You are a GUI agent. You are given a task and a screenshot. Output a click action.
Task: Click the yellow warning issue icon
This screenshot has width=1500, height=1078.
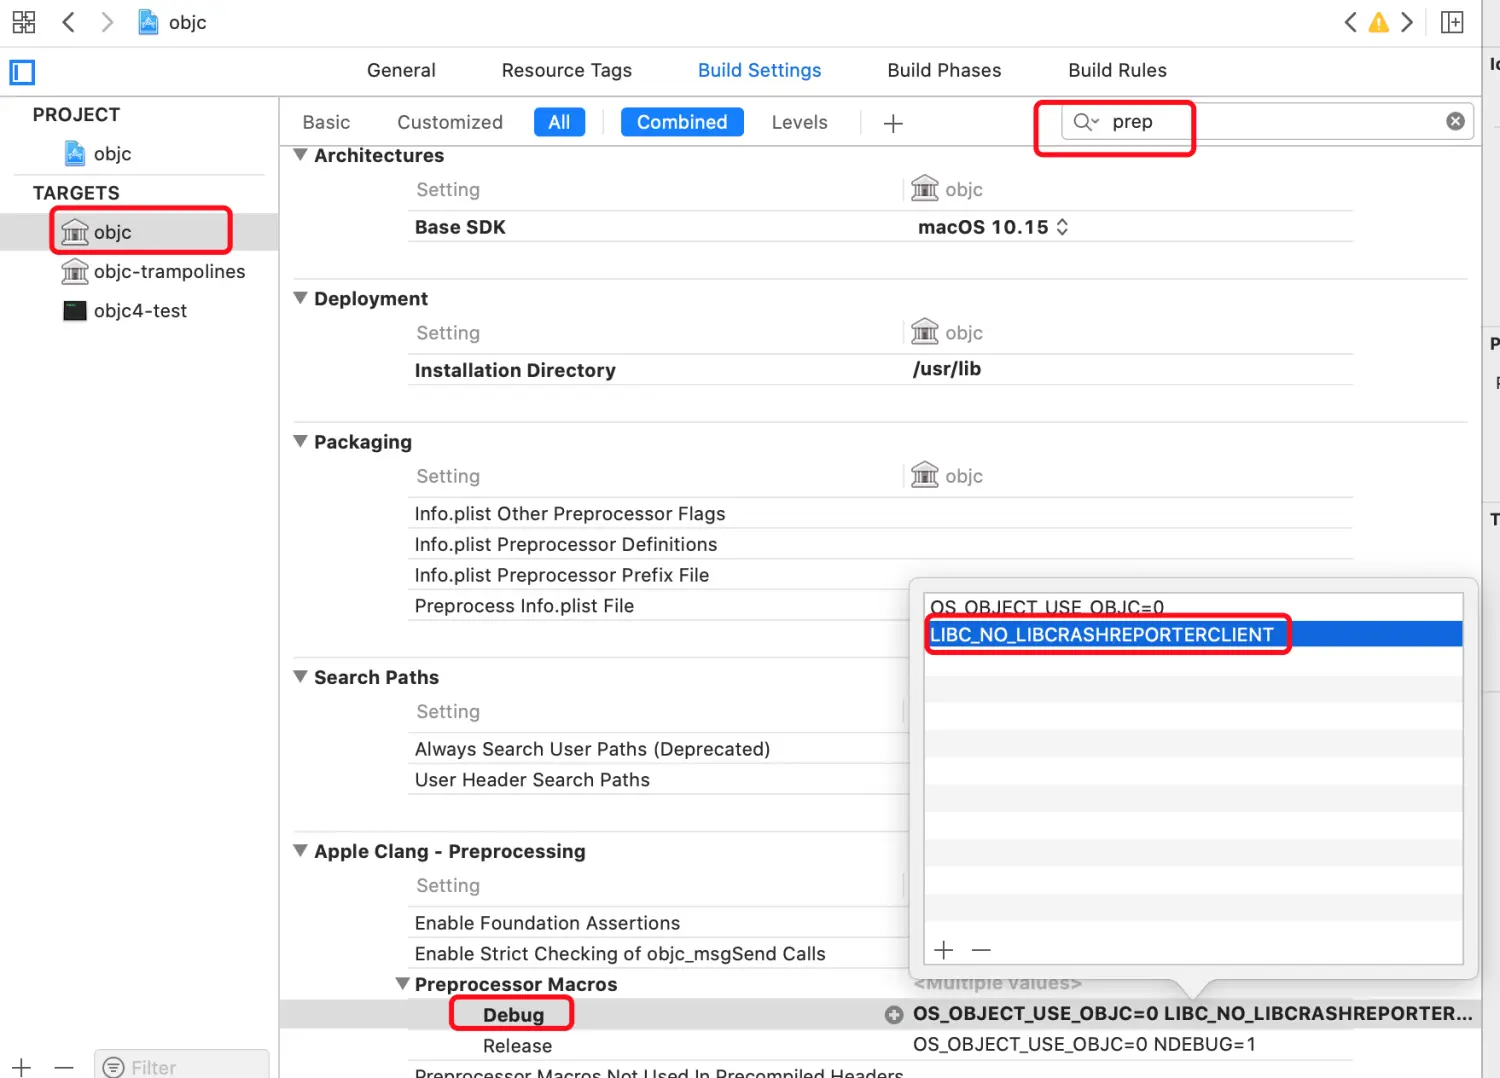(x=1379, y=22)
